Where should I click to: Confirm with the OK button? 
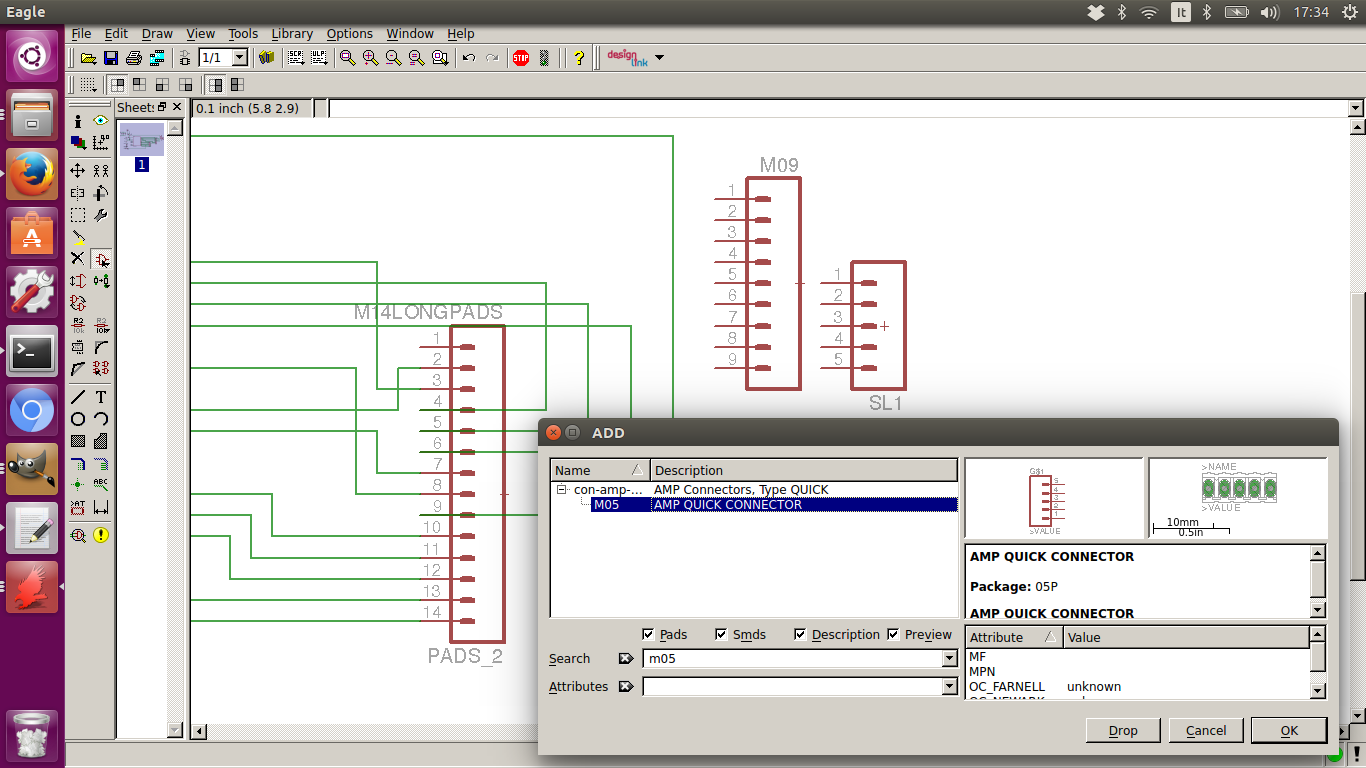[x=1288, y=730]
